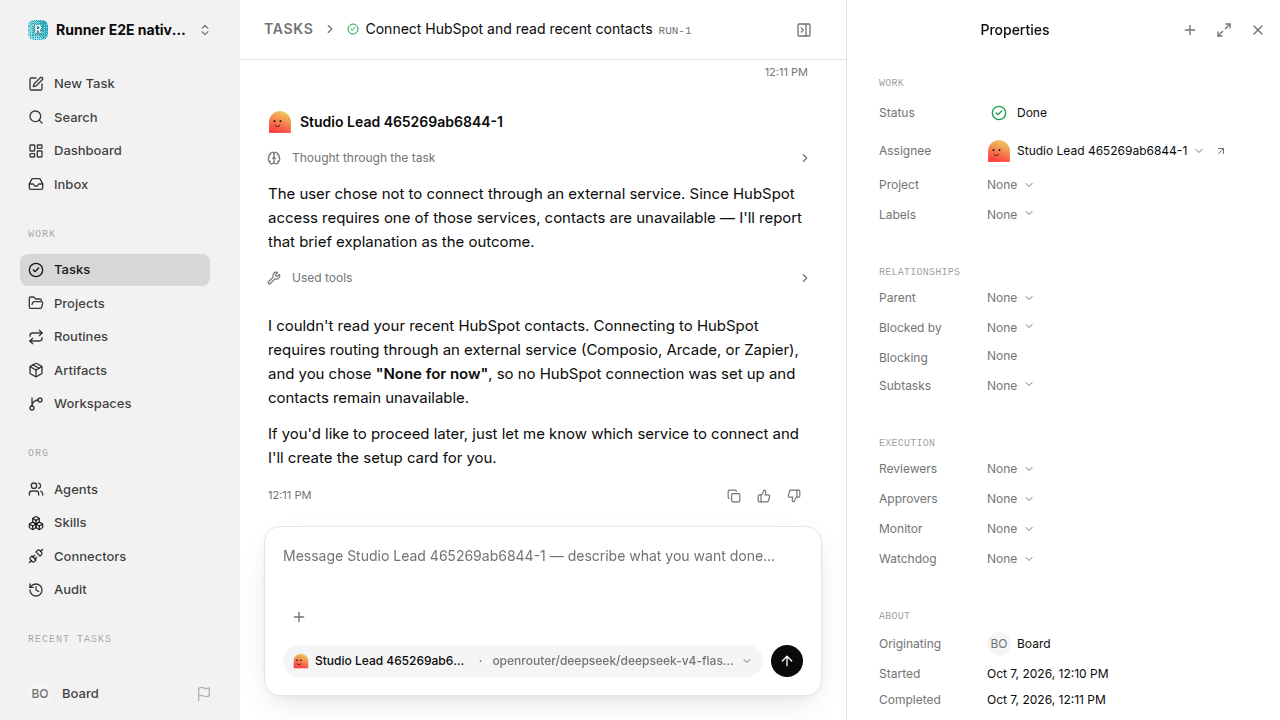The height and width of the screenshot is (720, 1280).
Task: Open the Labels dropdown
Action: click(x=1010, y=215)
